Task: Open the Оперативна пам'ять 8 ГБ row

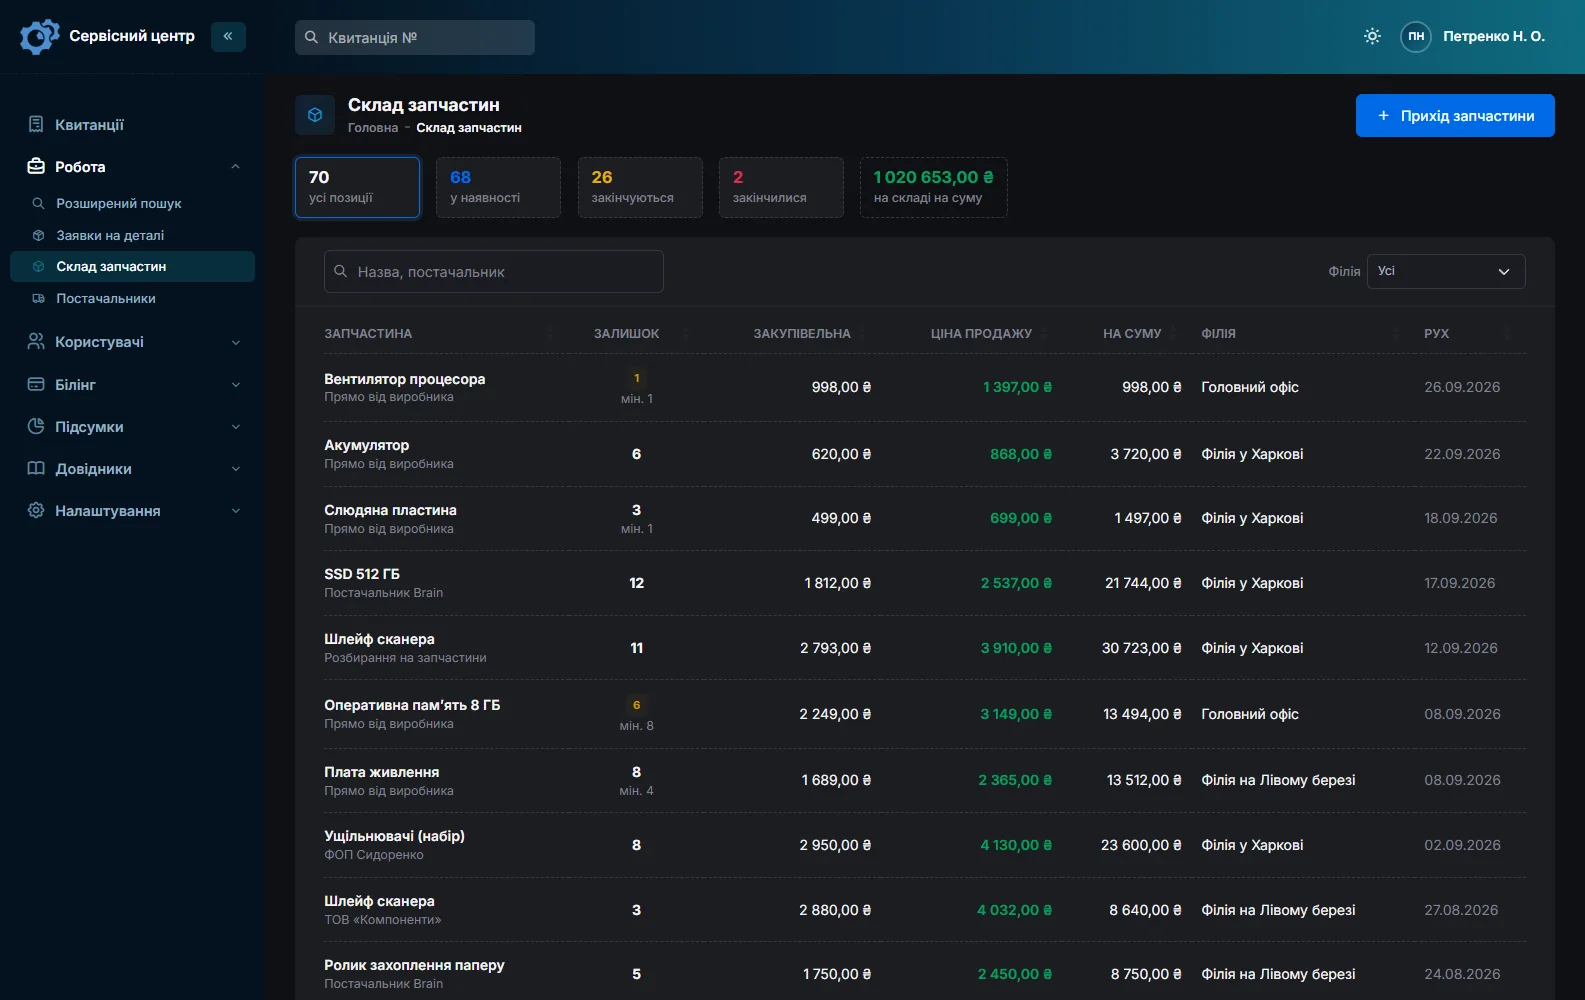Action: click(925, 714)
